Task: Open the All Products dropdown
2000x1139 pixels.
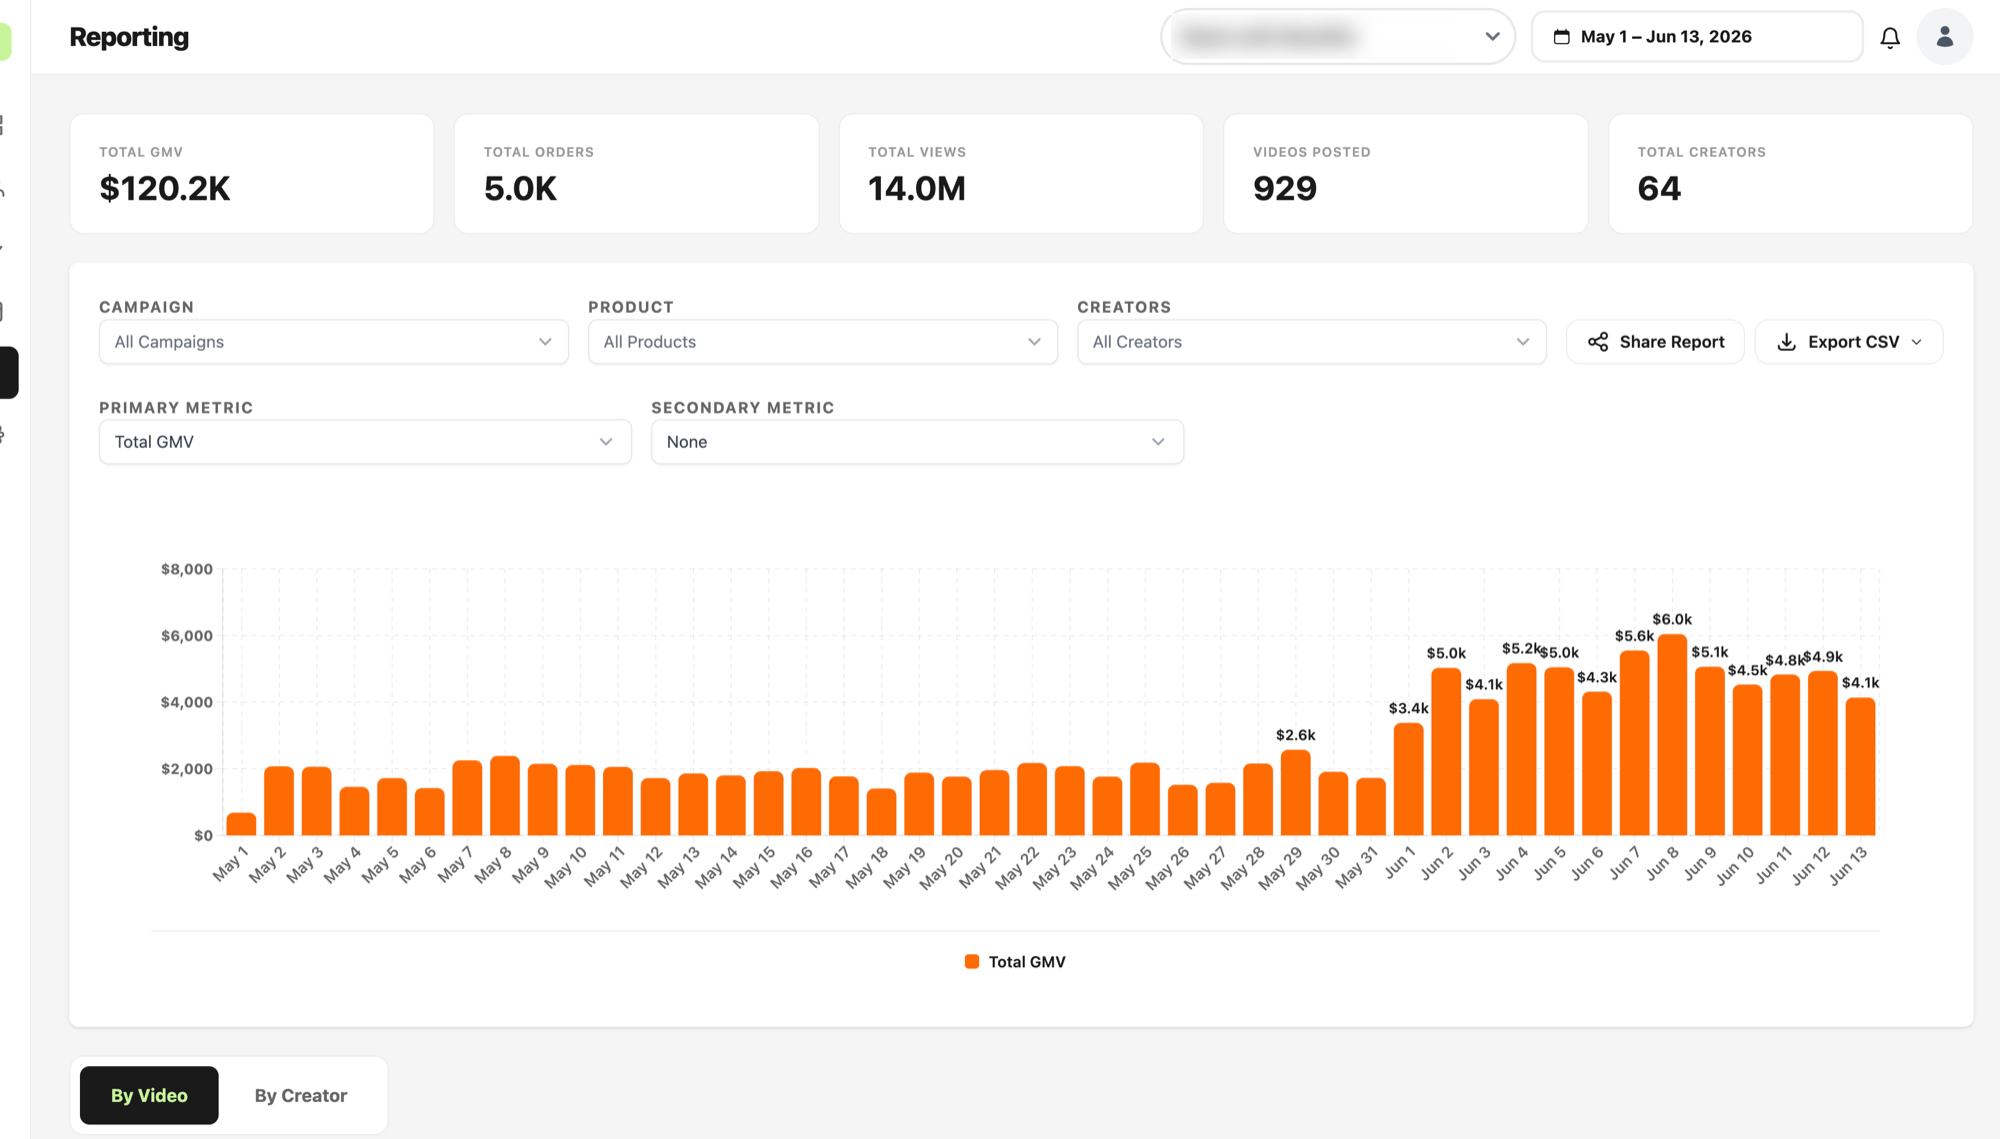Action: (822, 342)
